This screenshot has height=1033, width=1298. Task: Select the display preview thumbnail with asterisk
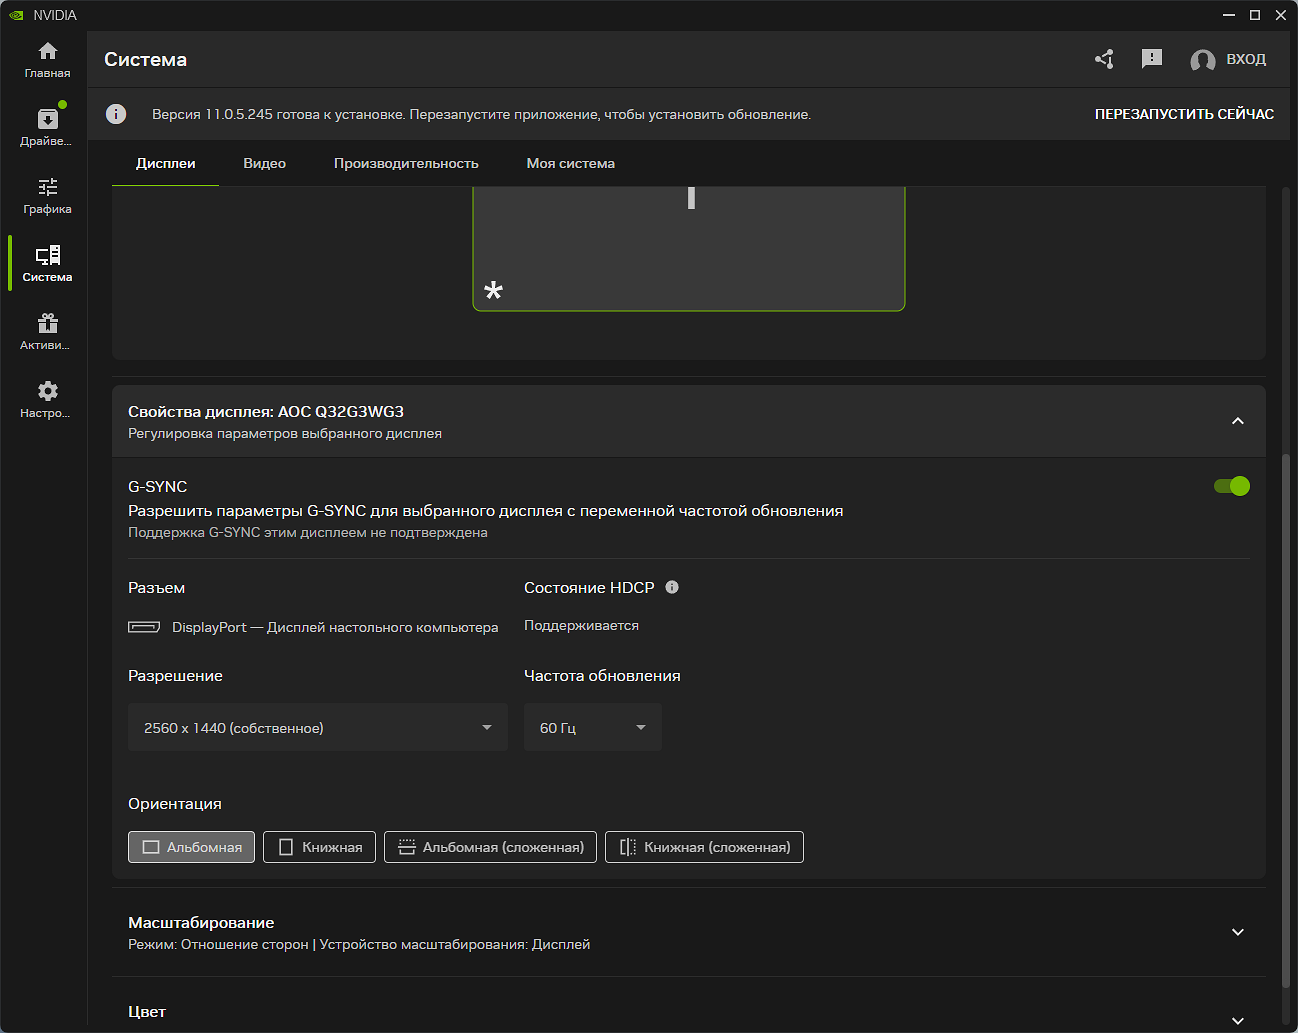(688, 250)
